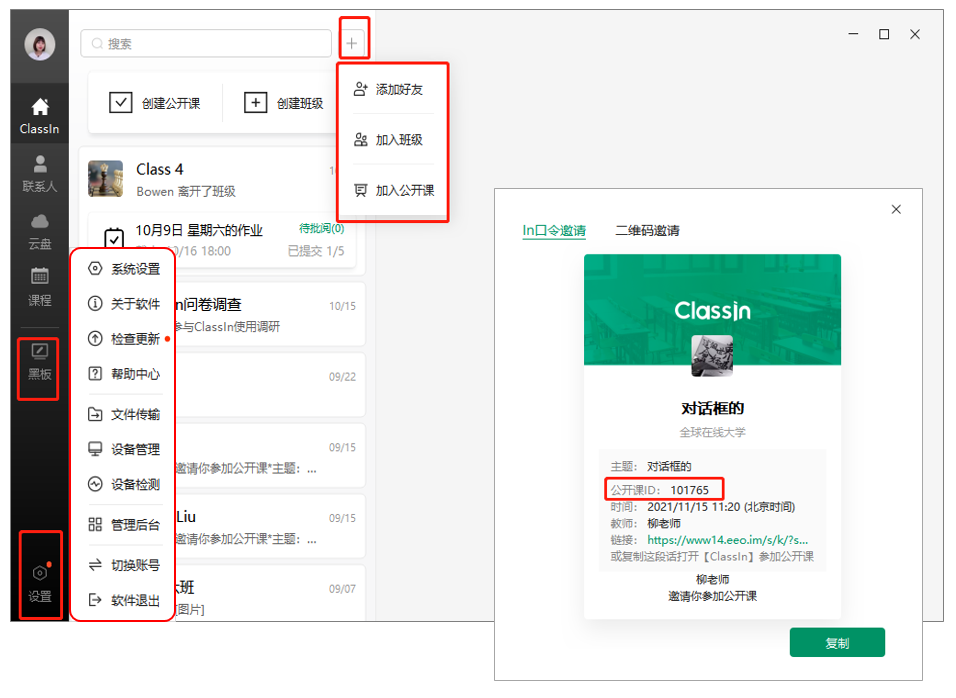Image resolution: width=956 pixels, height=698 pixels.
Task: Click 创建班级 button
Action: [x=284, y=103]
